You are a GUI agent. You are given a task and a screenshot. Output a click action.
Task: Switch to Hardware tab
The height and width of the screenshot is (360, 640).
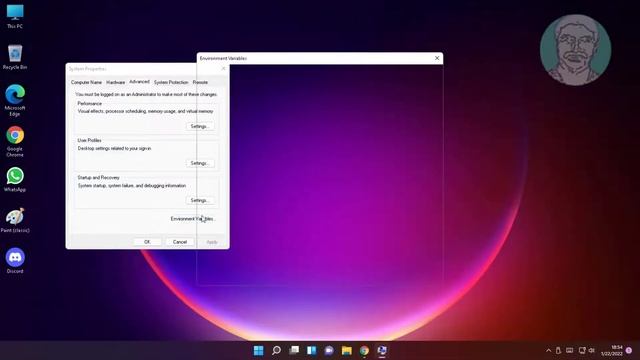coord(116,82)
